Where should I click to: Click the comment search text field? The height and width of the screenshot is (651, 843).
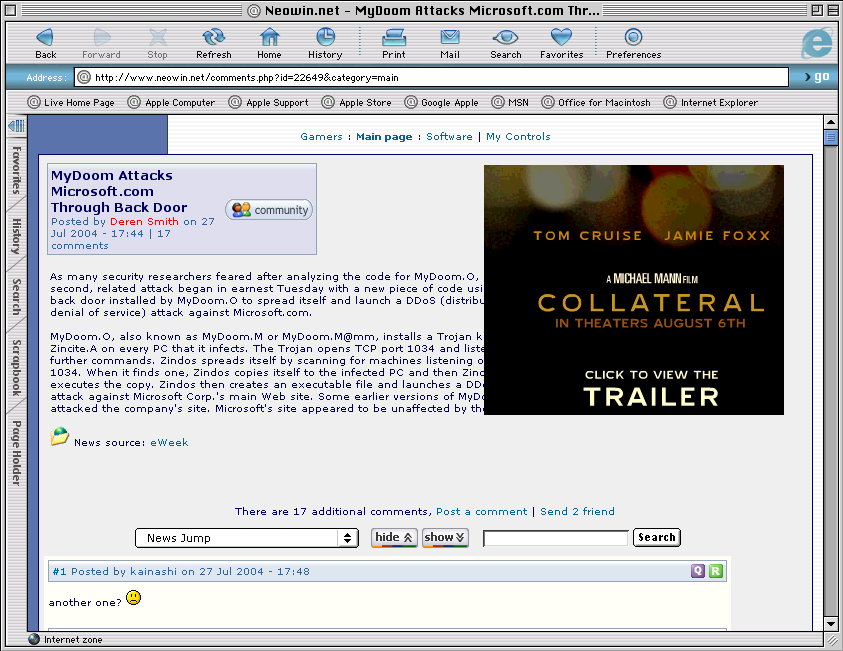555,538
